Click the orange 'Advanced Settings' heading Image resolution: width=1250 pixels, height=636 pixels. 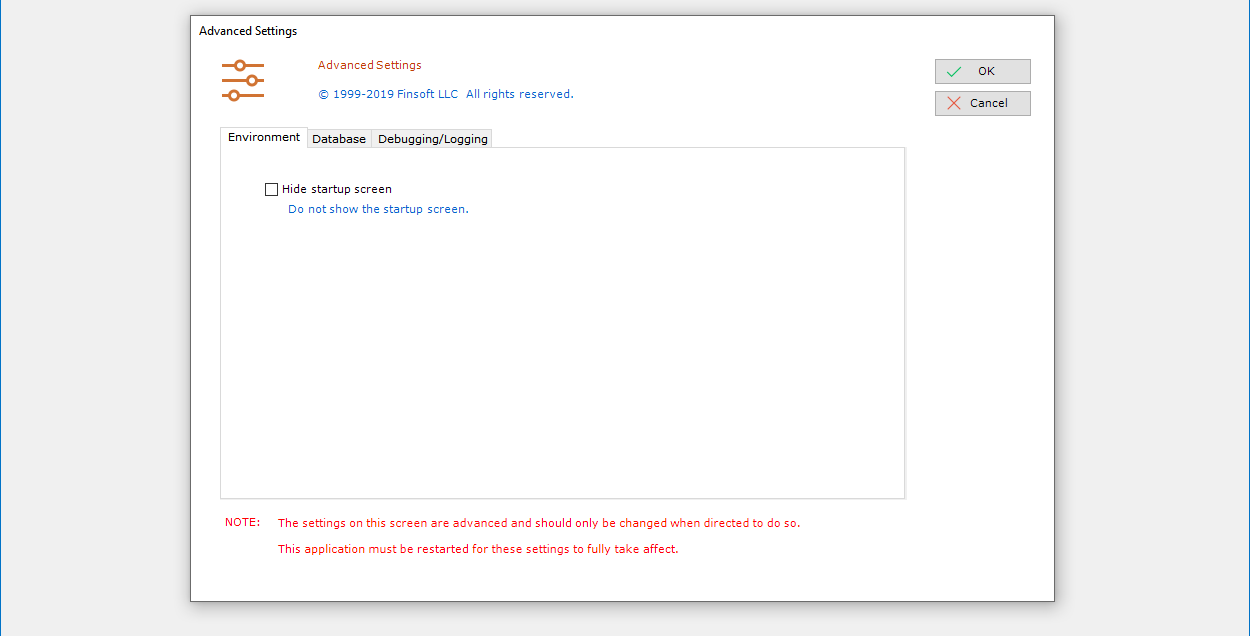(368, 64)
